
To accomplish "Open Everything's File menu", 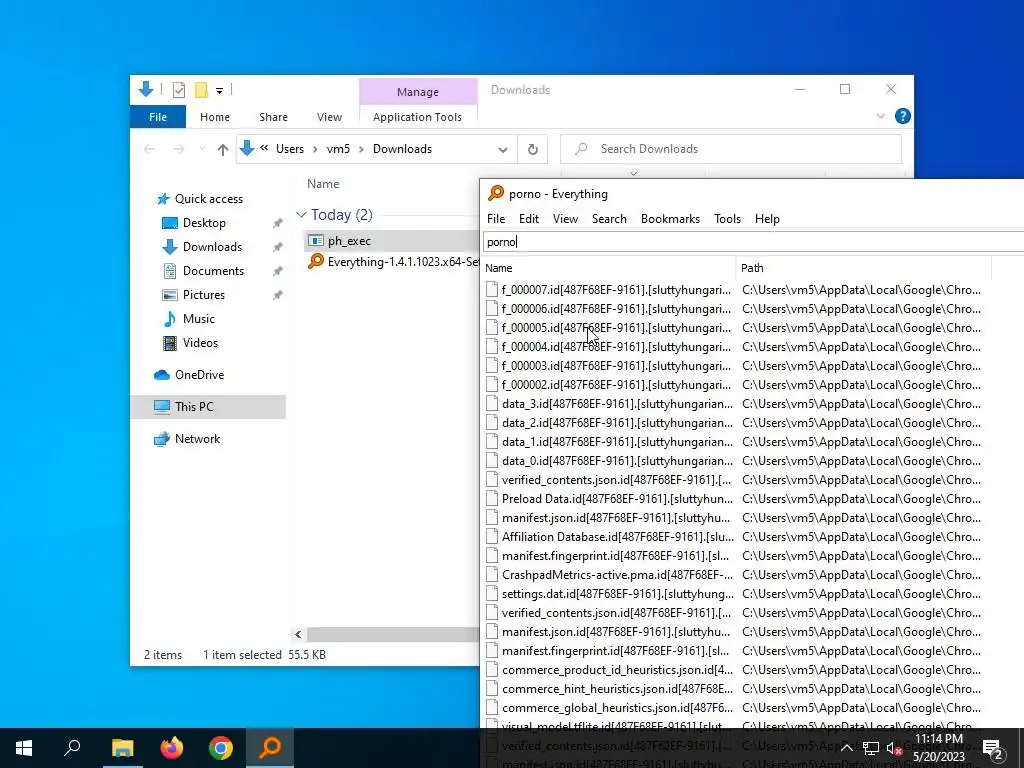I will [496, 219].
